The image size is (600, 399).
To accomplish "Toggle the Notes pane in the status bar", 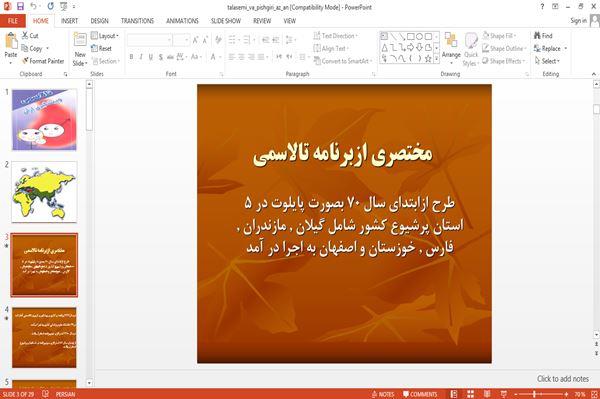I will pyautogui.click(x=383, y=394).
